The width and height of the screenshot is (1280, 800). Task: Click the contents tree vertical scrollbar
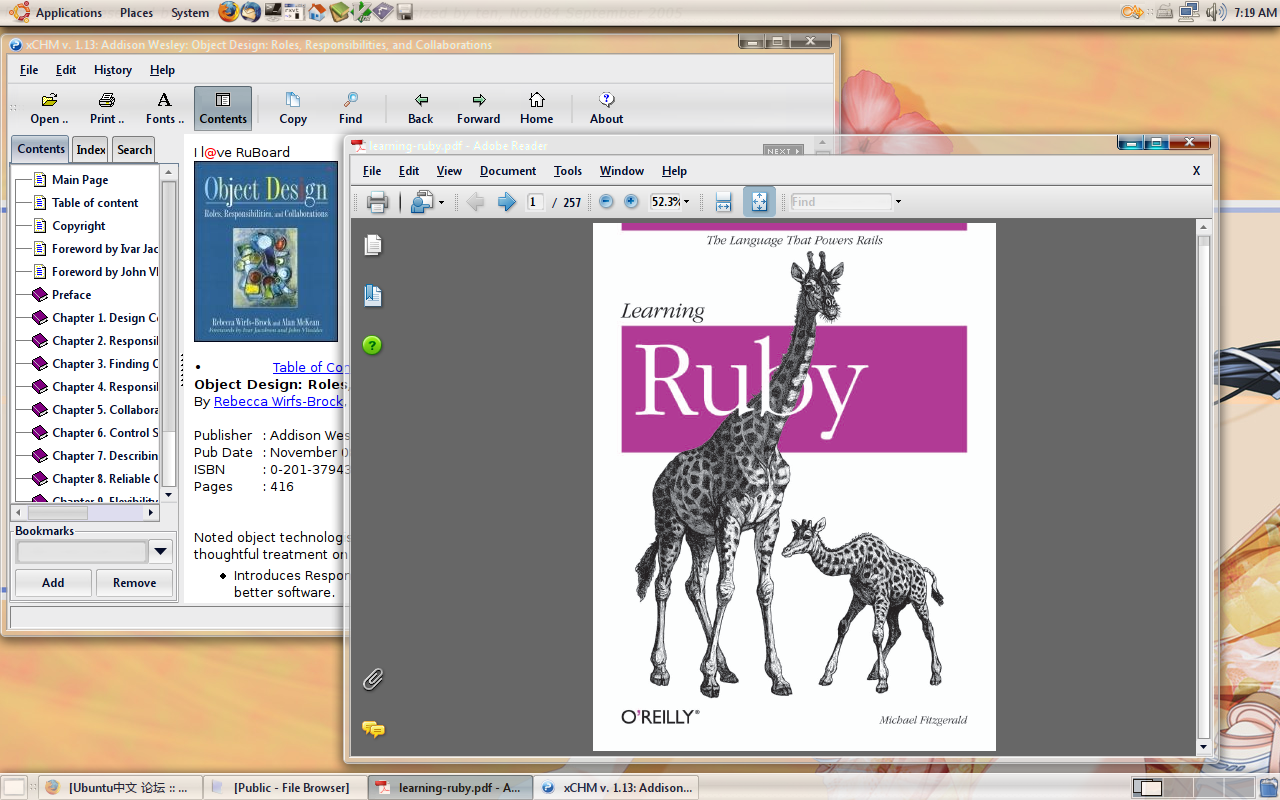coord(168,333)
